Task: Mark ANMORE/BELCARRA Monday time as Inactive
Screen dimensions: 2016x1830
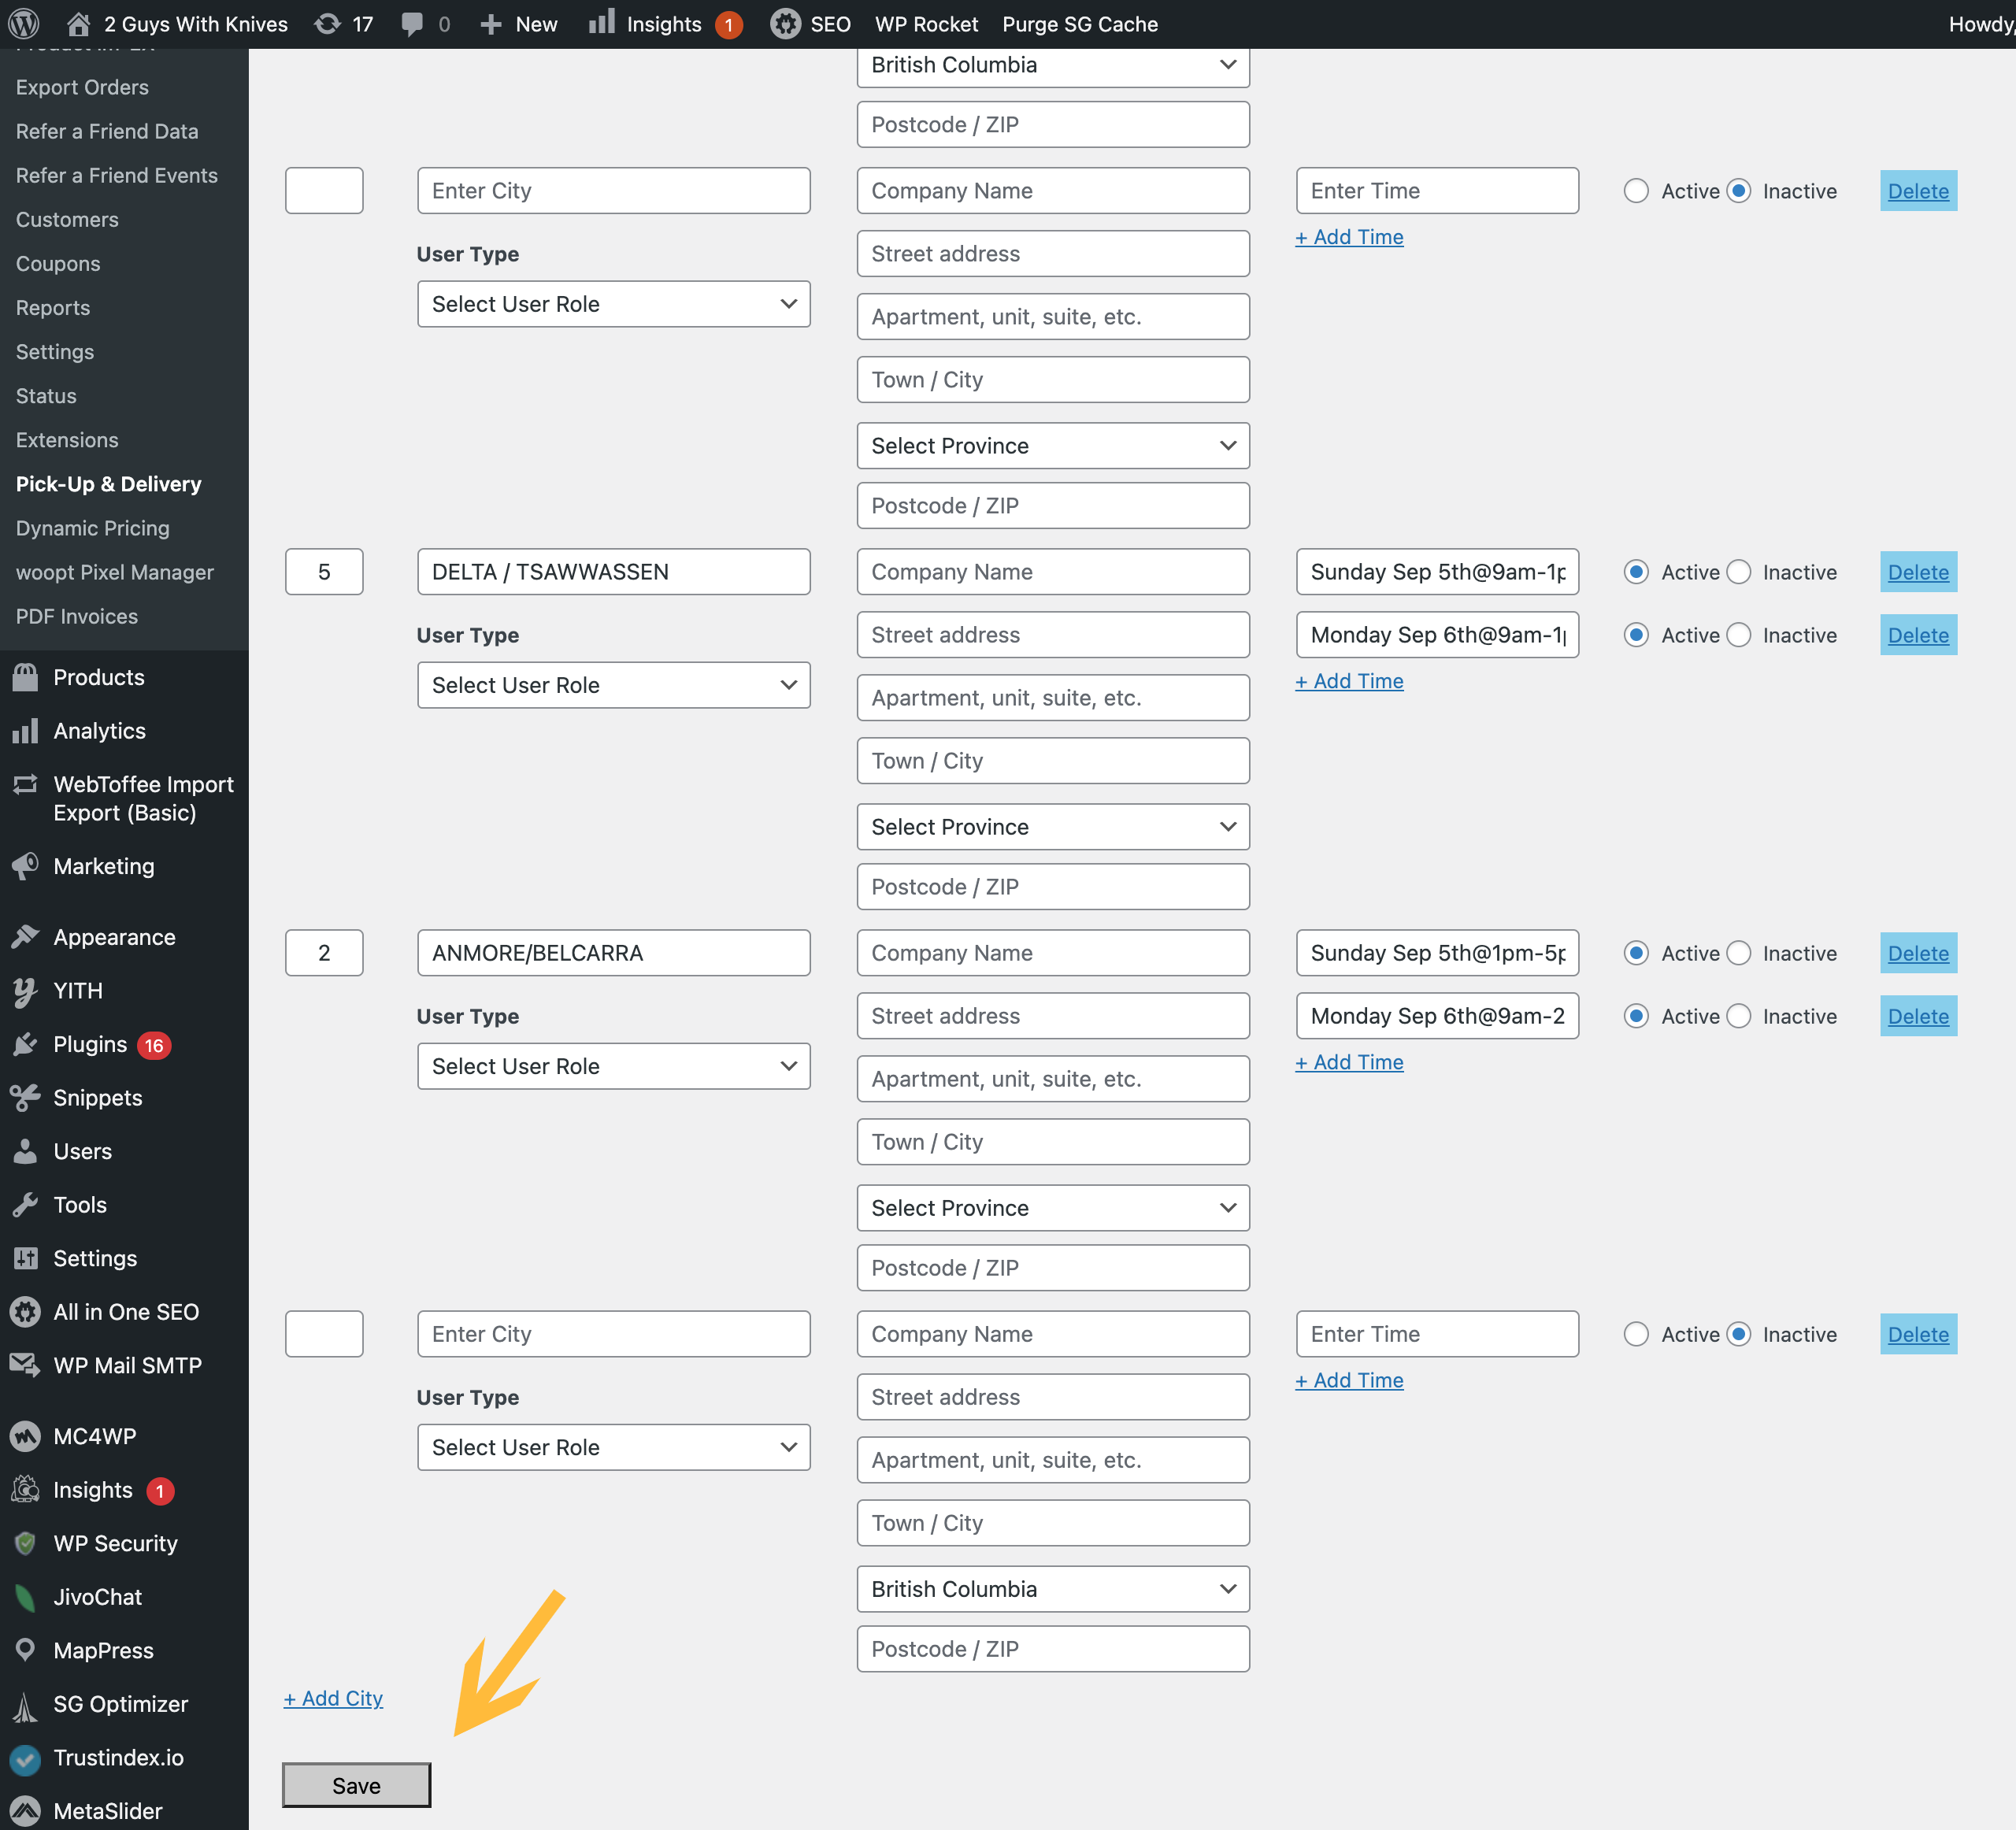Action: click(1739, 1016)
